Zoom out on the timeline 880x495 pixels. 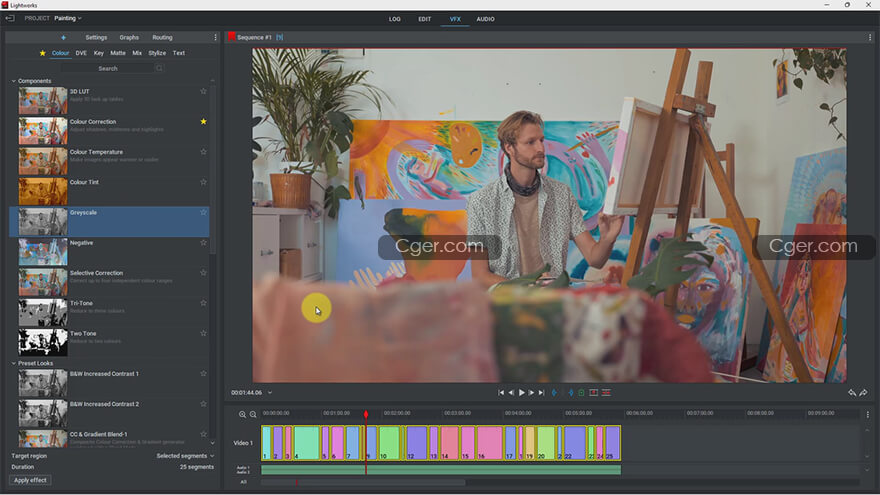pyautogui.click(x=253, y=414)
